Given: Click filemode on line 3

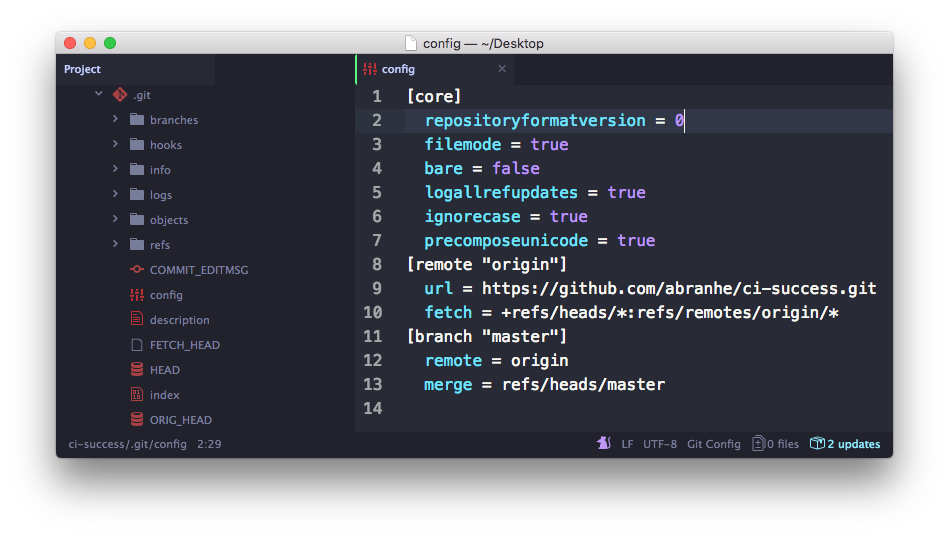Looking at the screenshot, I should click(462, 144).
